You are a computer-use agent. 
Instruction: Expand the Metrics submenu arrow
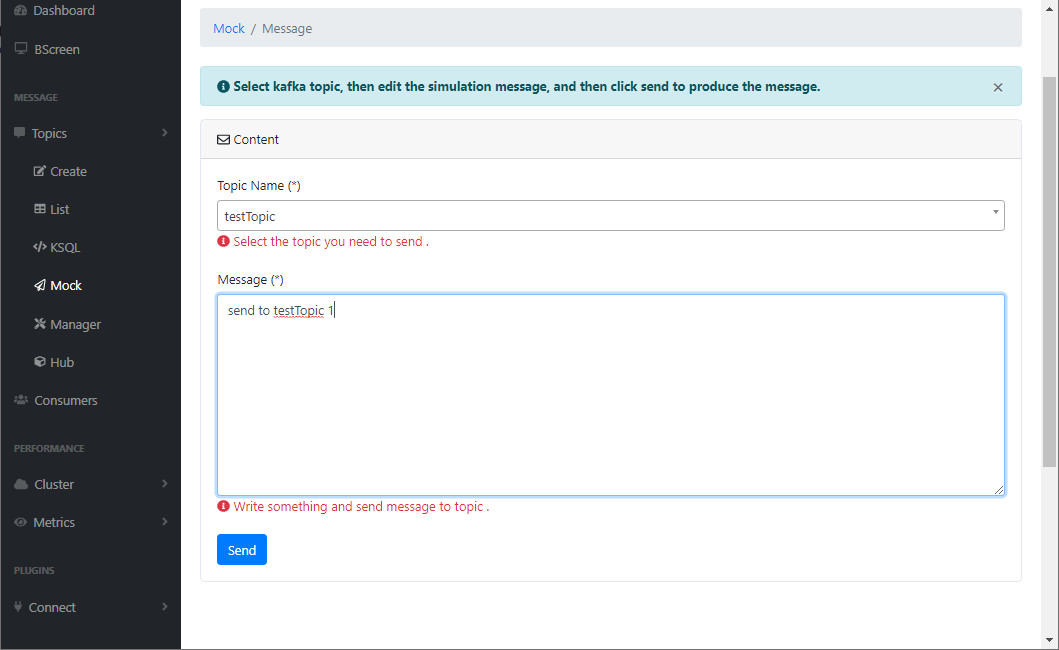pyautogui.click(x=165, y=522)
